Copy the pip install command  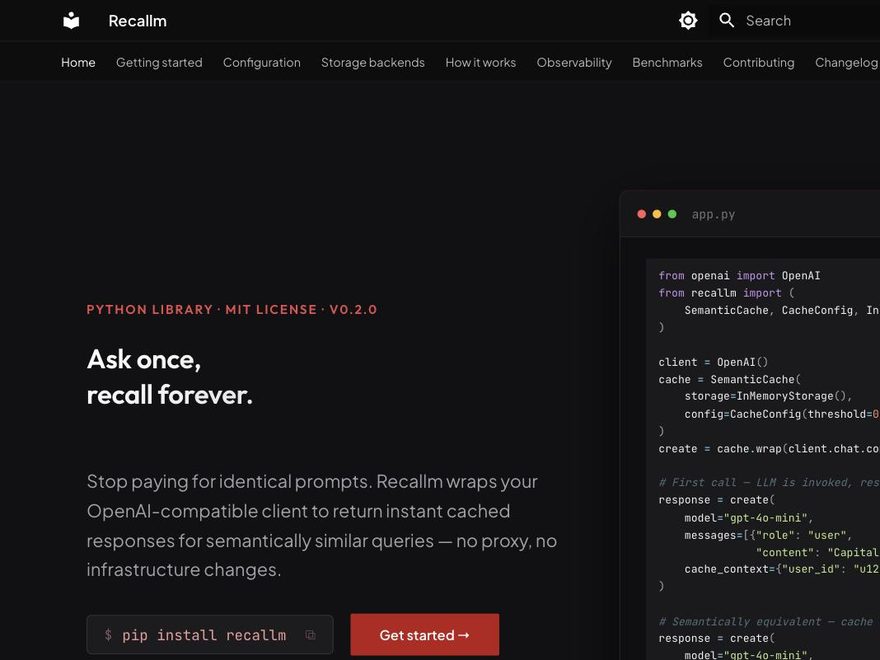coord(310,635)
